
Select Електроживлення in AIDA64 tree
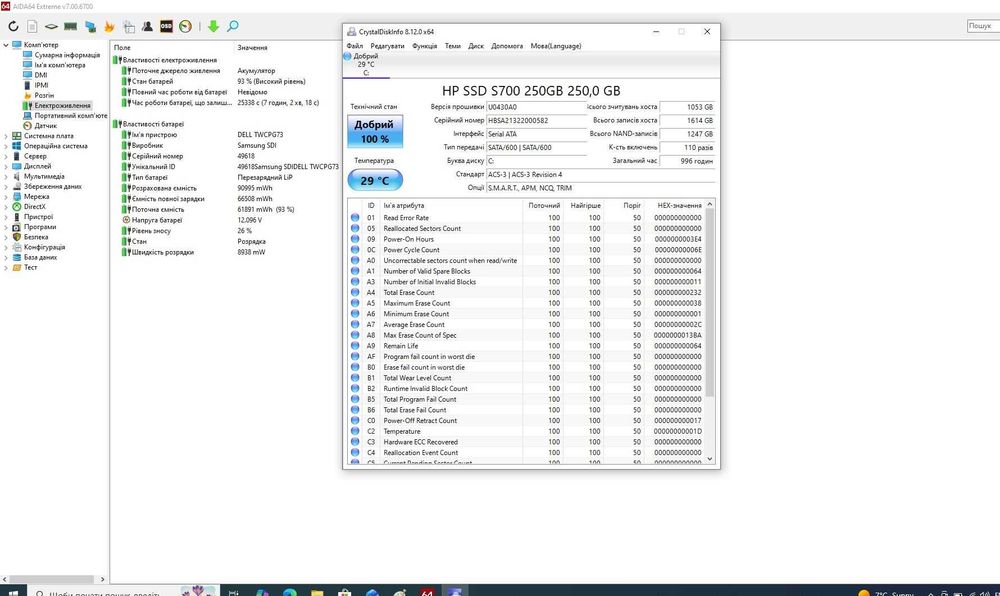[x=62, y=106]
